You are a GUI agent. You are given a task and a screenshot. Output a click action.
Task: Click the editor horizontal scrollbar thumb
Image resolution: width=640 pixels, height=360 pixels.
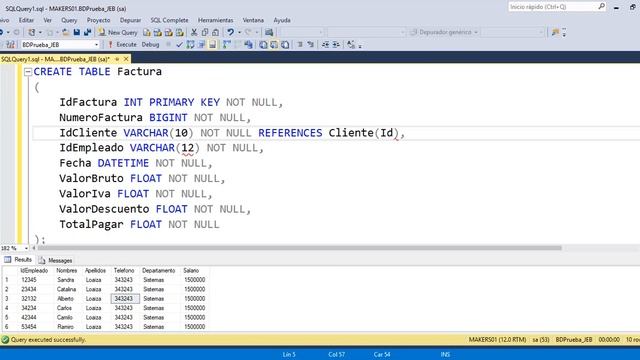[300, 248]
